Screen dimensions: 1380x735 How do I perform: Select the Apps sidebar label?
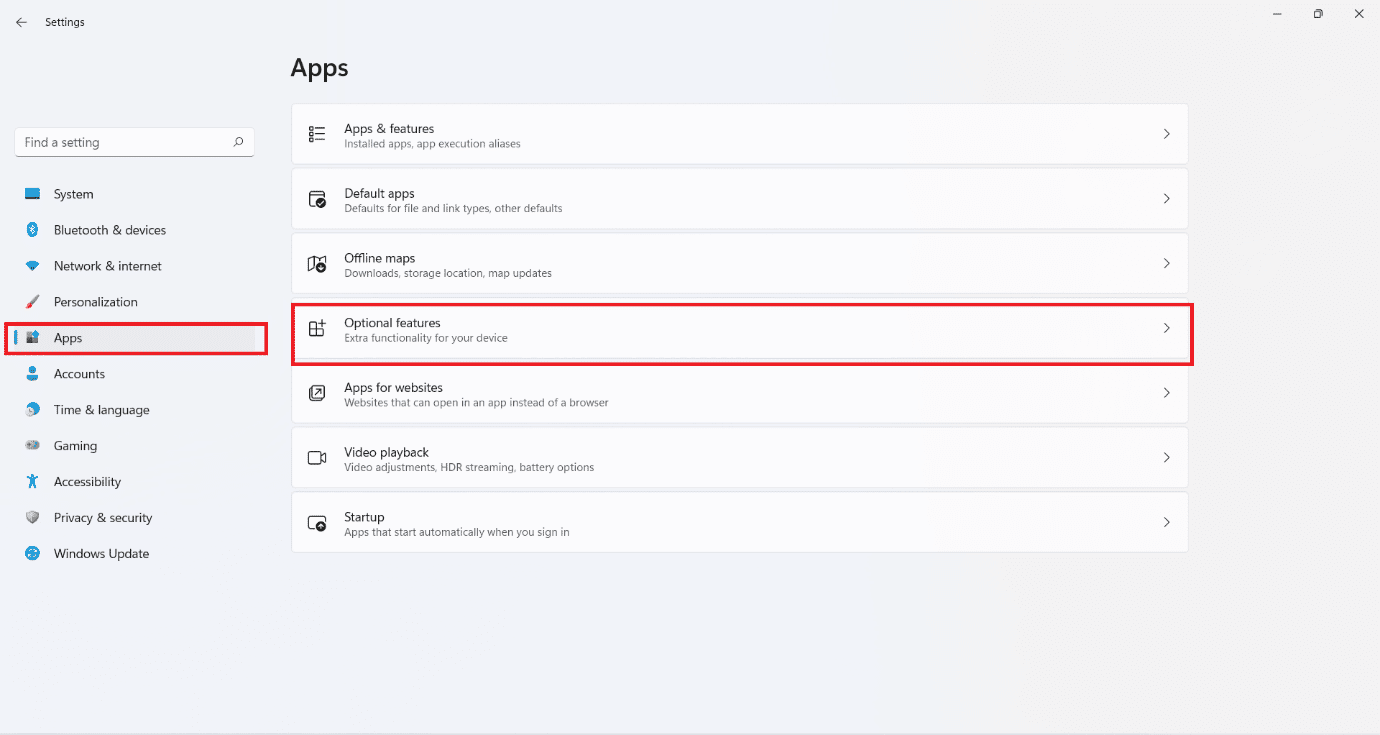point(68,338)
